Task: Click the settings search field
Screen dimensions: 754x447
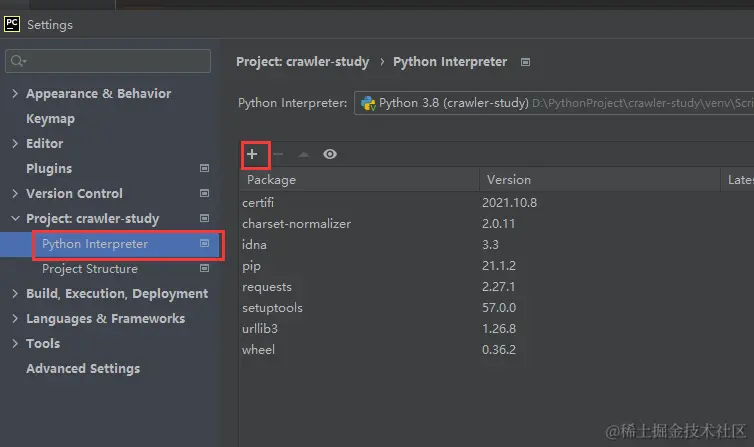Action: coord(108,61)
